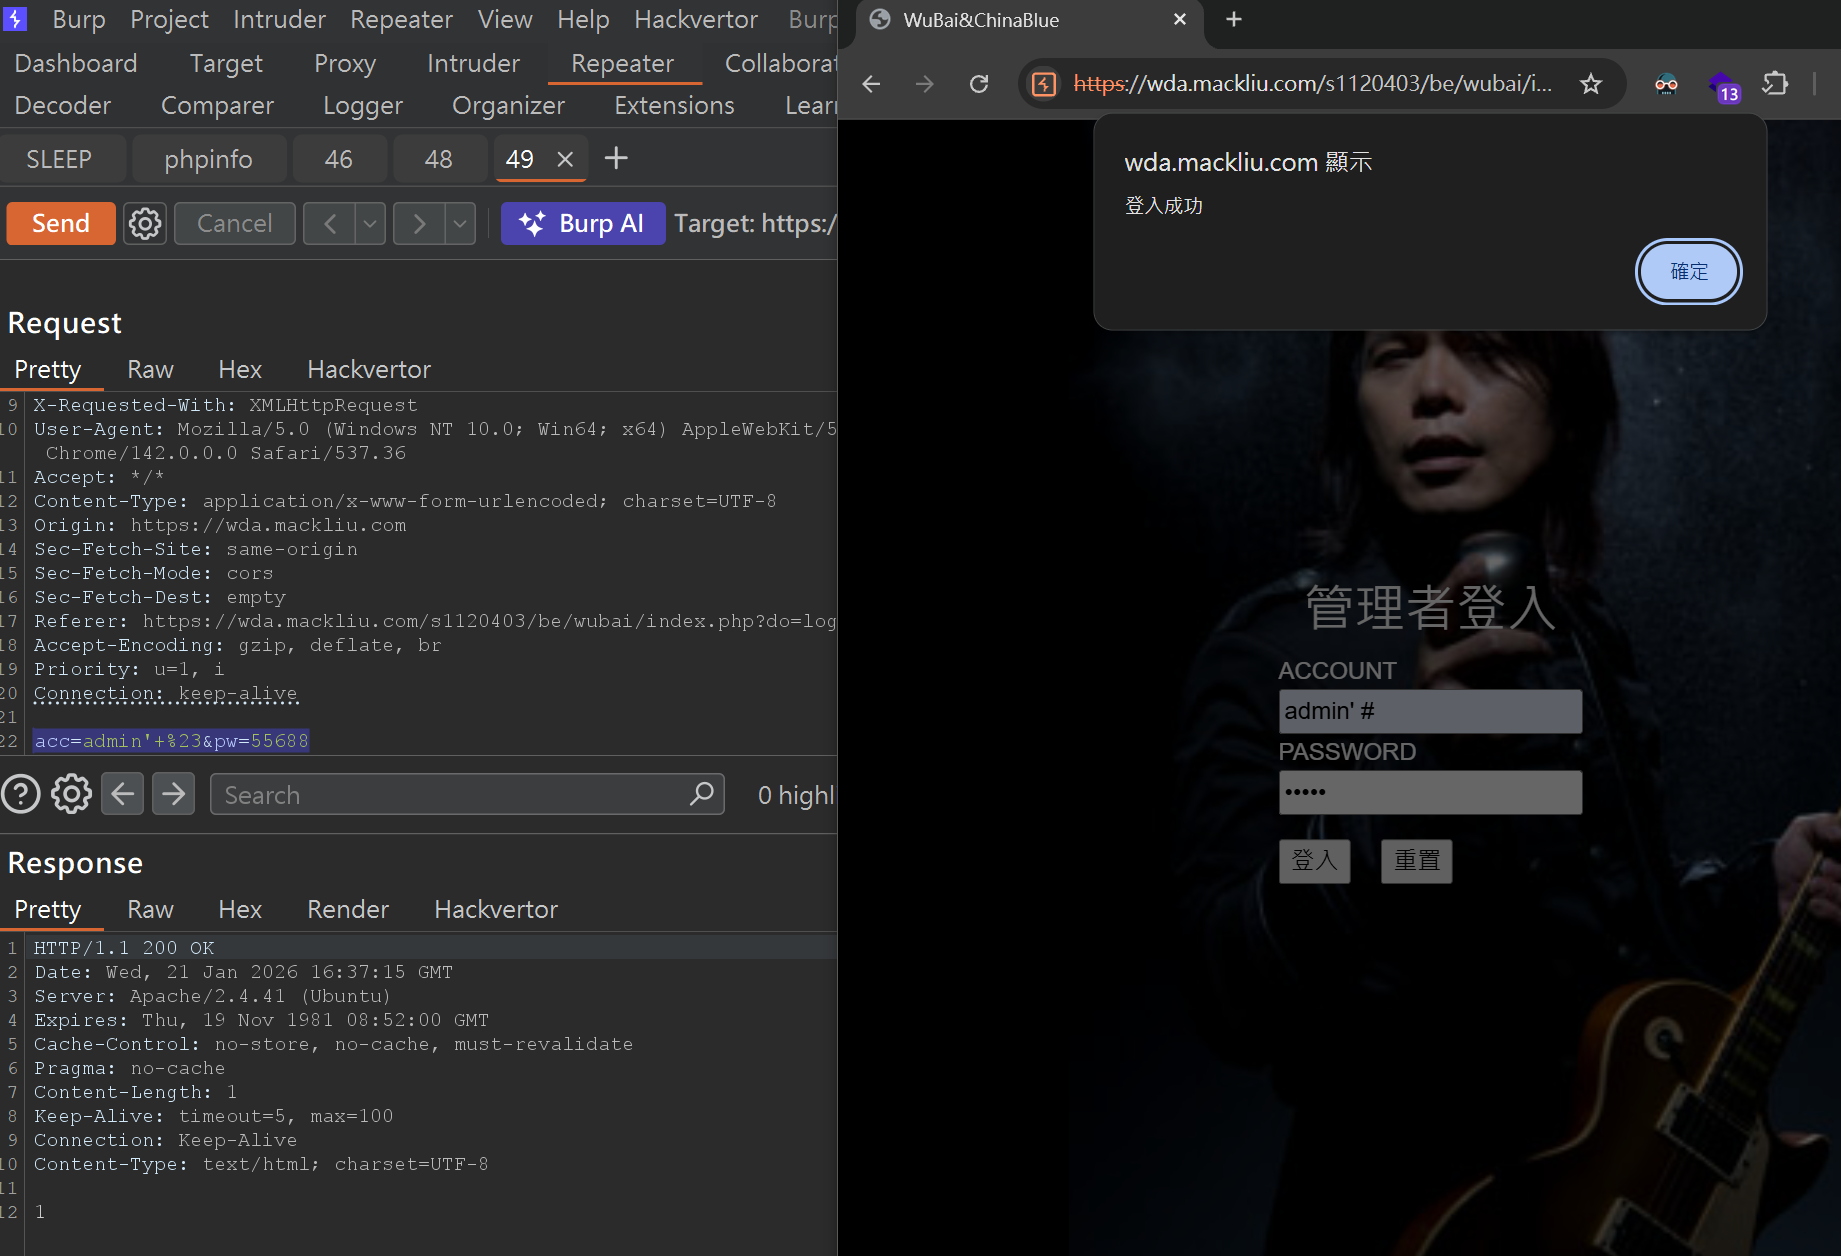
Task: Open the Hackvertor menu
Action: pos(696,19)
